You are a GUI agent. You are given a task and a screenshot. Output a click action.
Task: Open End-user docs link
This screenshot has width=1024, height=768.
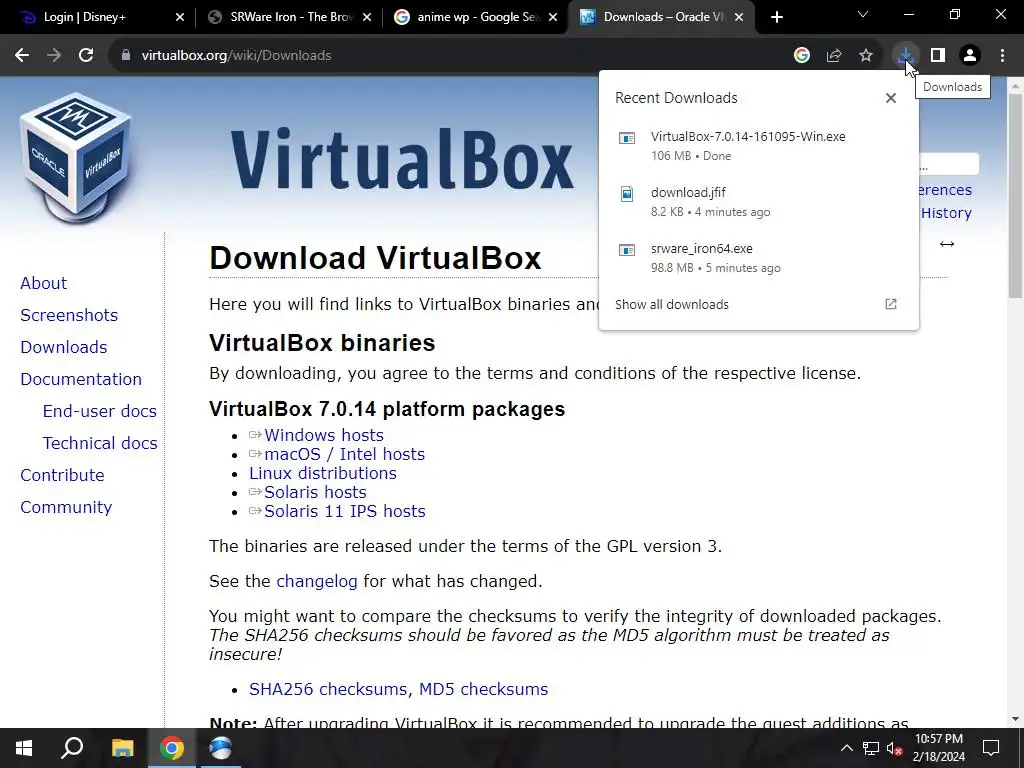coord(99,411)
